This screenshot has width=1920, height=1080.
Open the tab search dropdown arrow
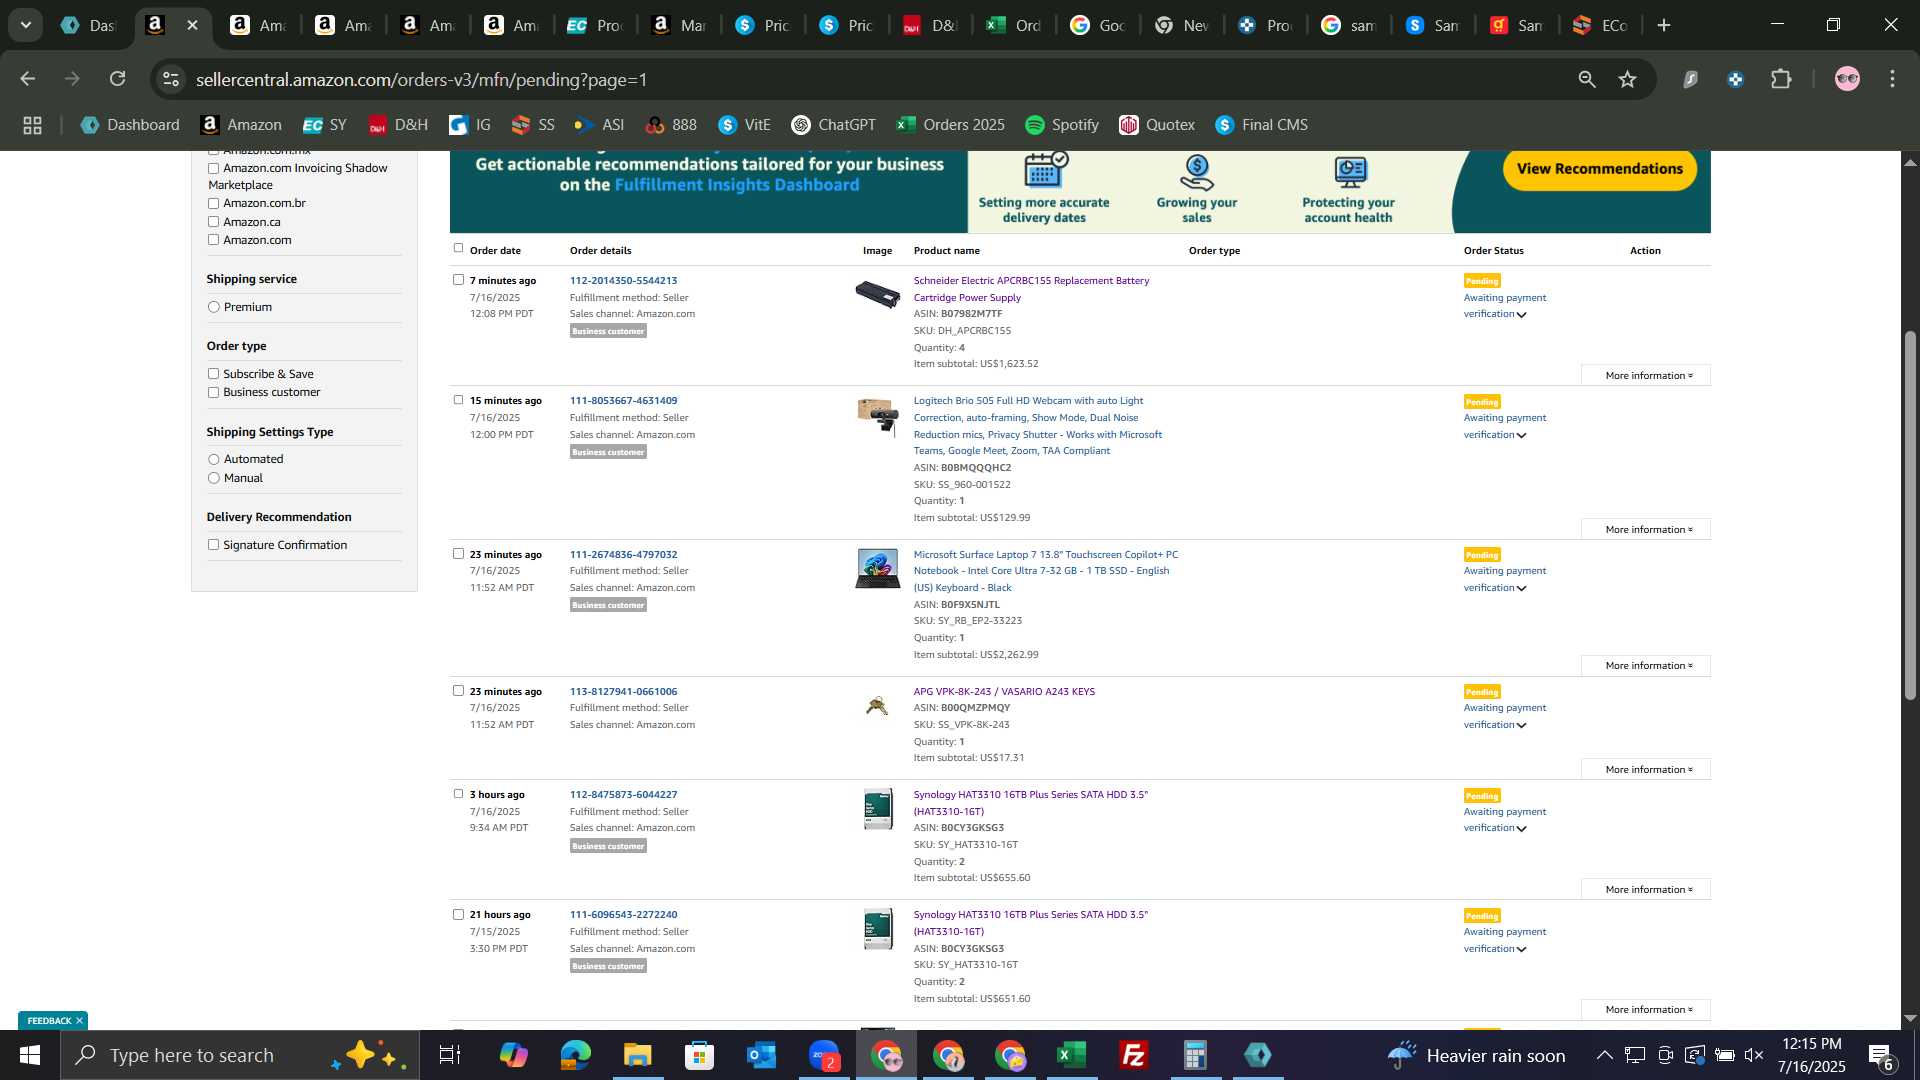(x=26, y=26)
